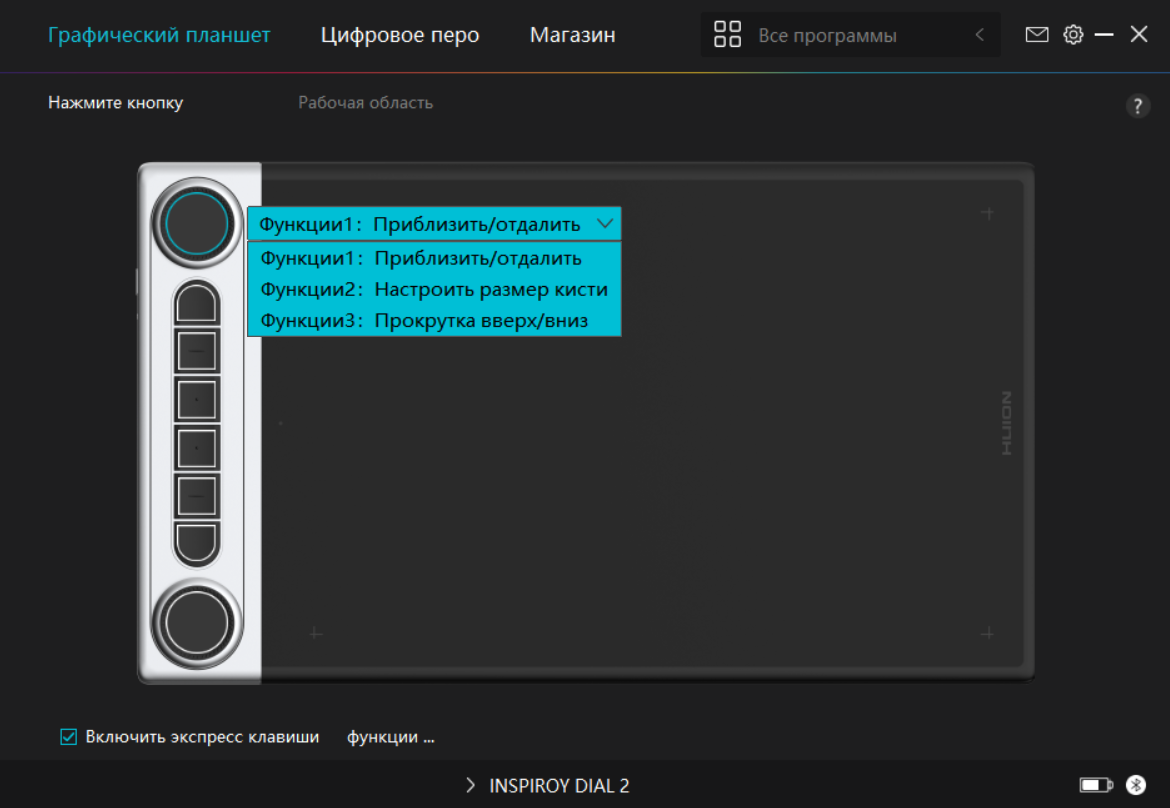Toggle the 'Включить экспресс клавиши' checkbox

pyautogui.click(x=69, y=737)
